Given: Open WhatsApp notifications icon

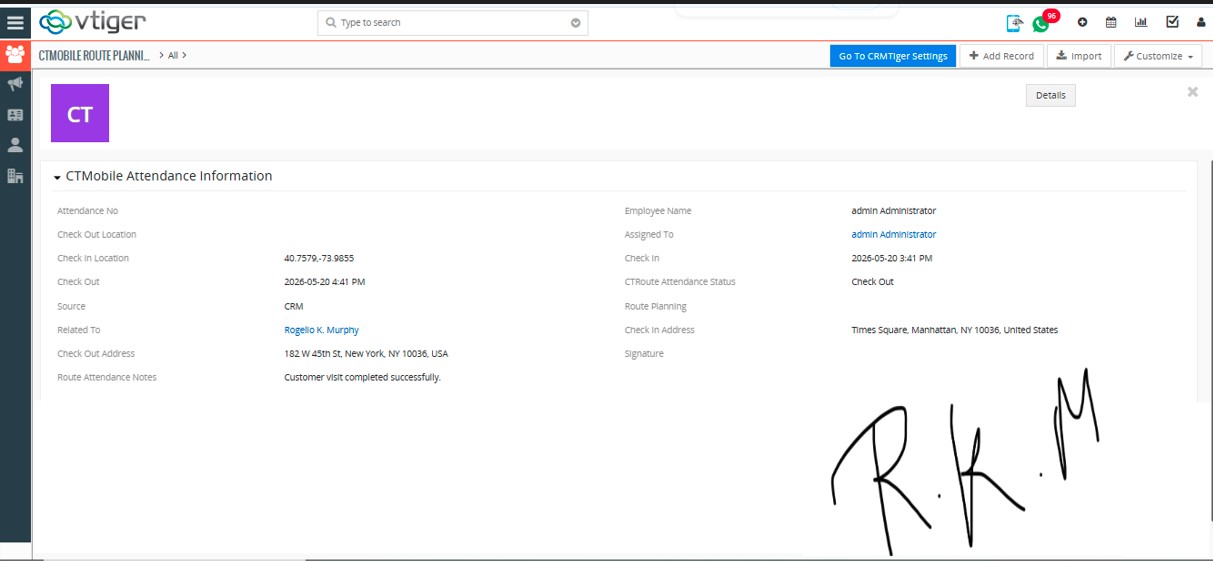Looking at the screenshot, I should (1042, 24).
